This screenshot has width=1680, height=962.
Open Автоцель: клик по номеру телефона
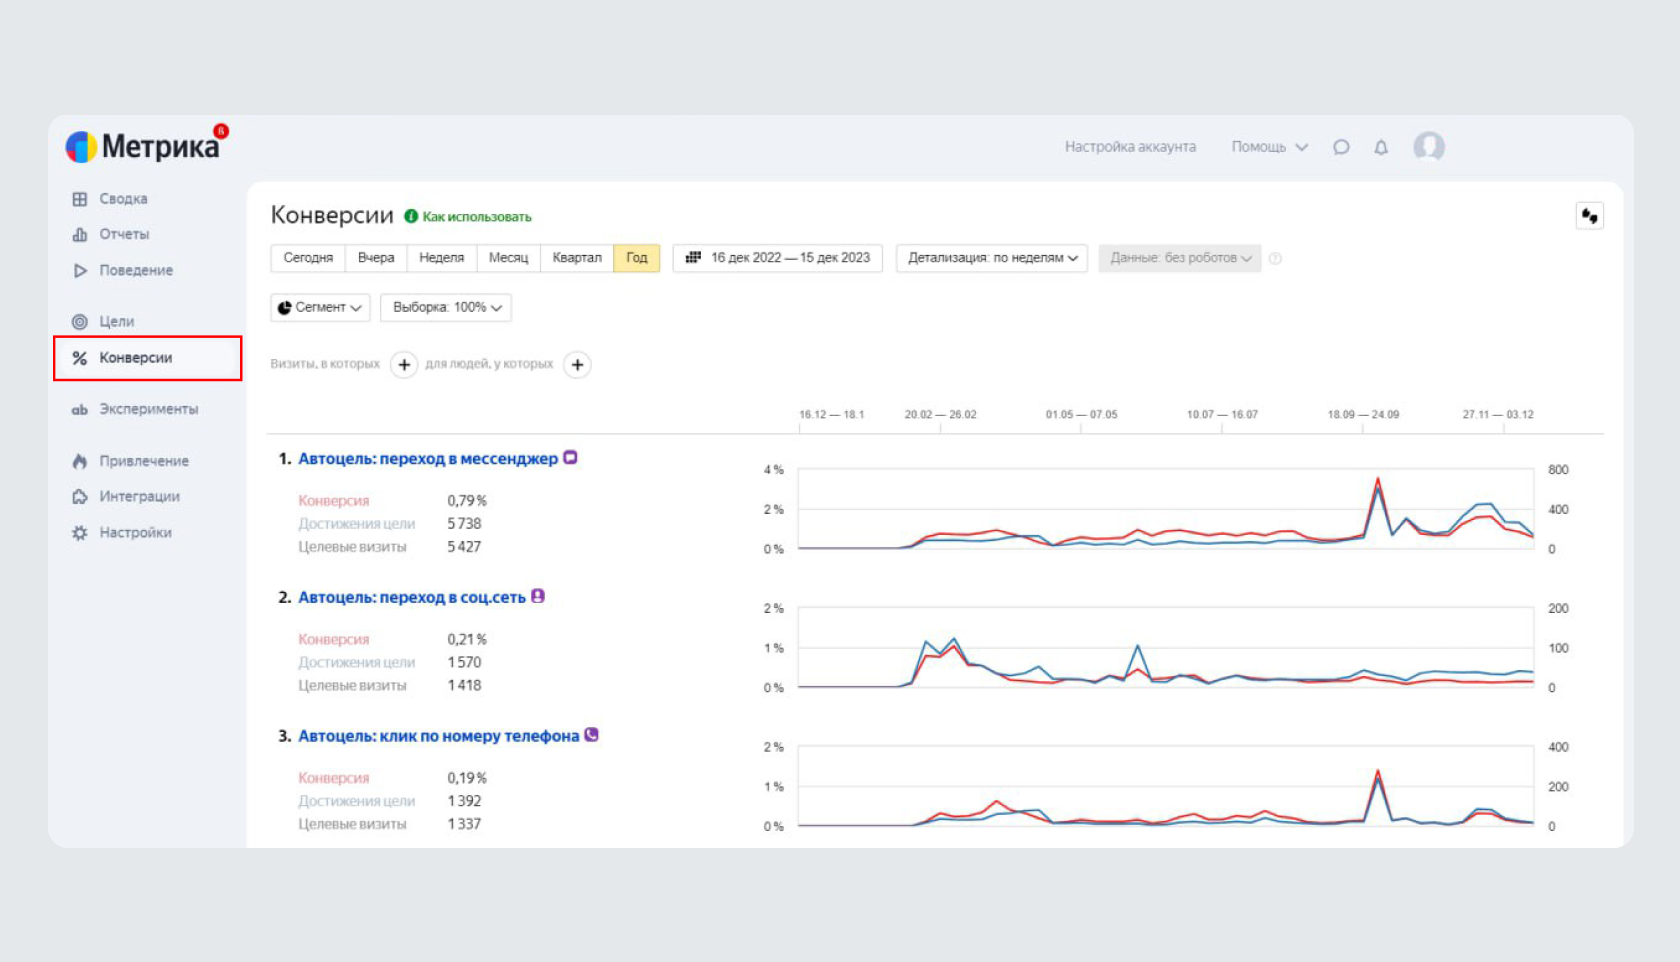(x=438, y=736)
